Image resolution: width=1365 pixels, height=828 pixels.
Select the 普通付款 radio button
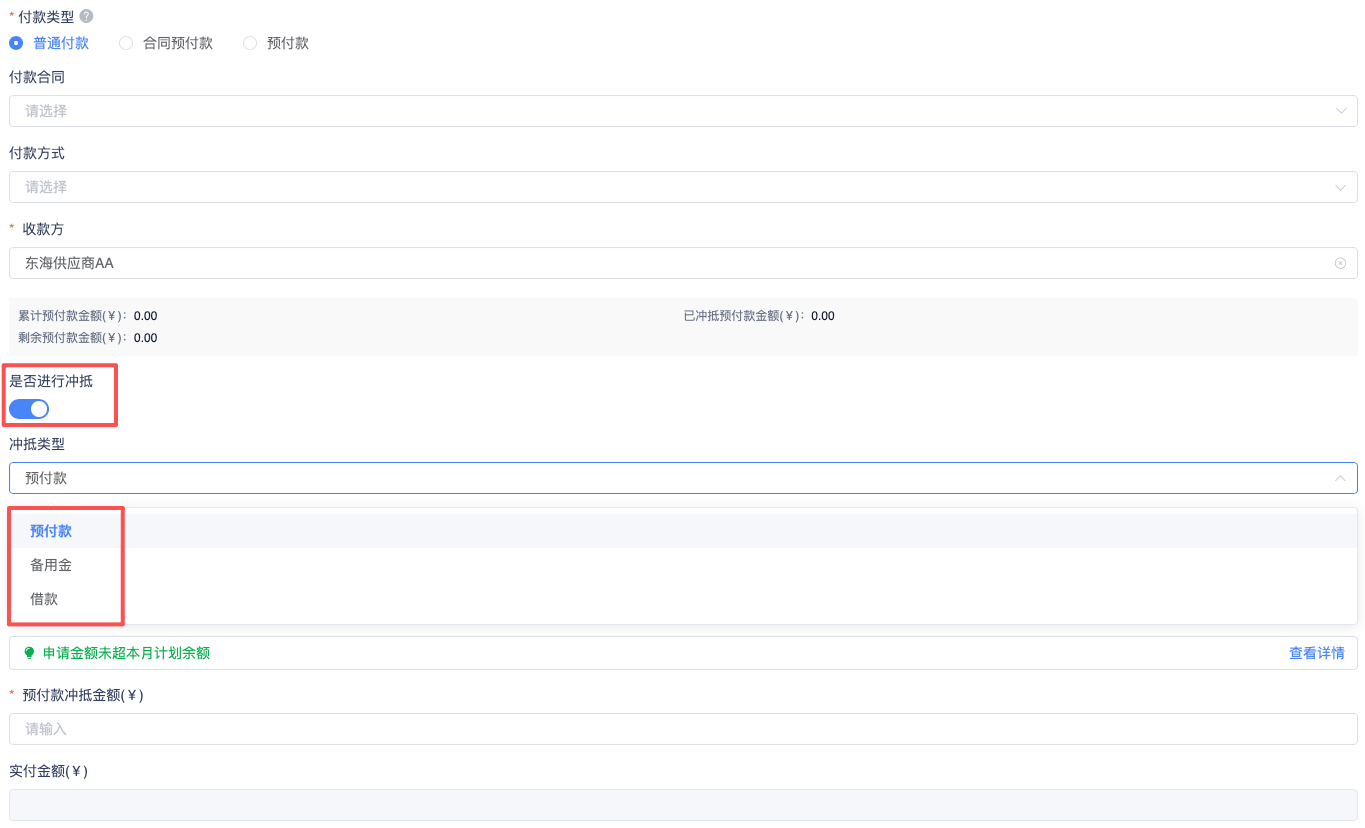(16, 43)
